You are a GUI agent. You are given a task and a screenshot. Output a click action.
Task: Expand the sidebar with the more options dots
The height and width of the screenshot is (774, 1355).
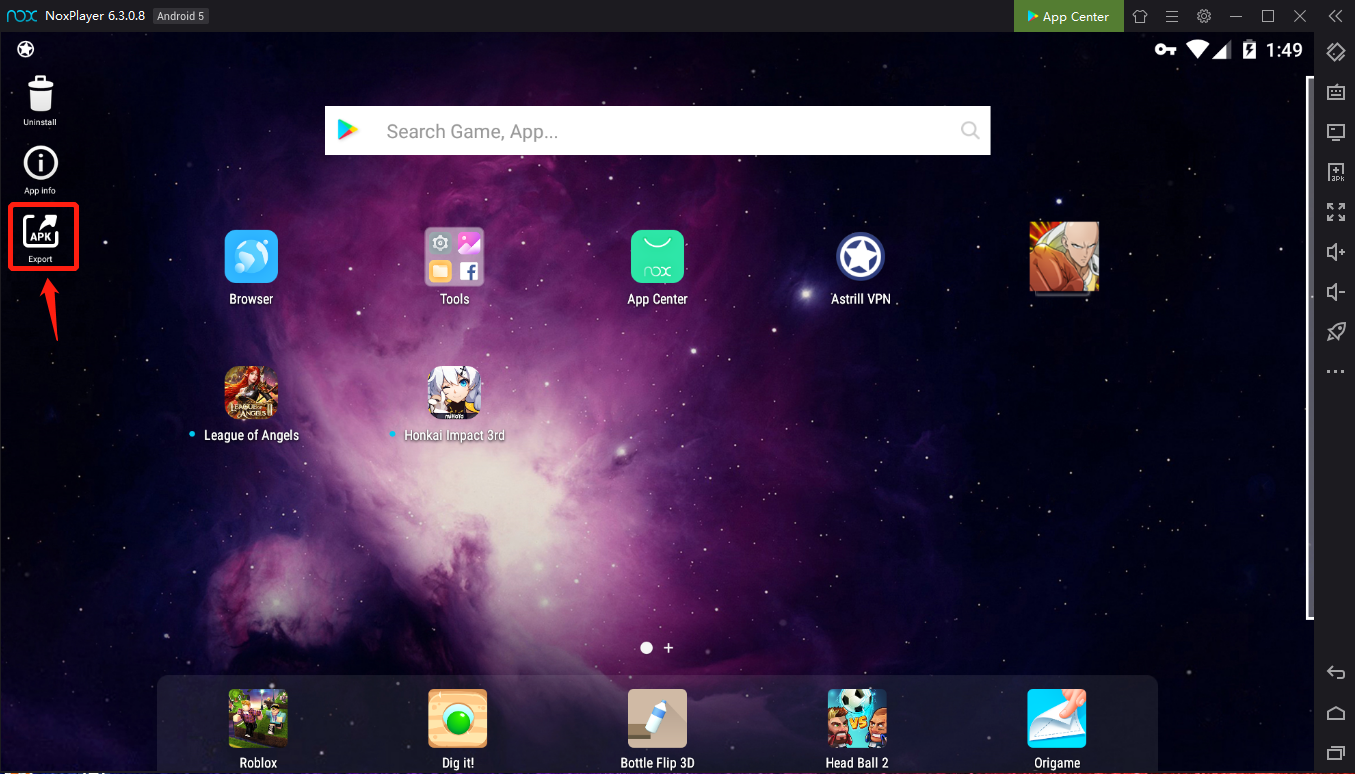pos(1335,371)
